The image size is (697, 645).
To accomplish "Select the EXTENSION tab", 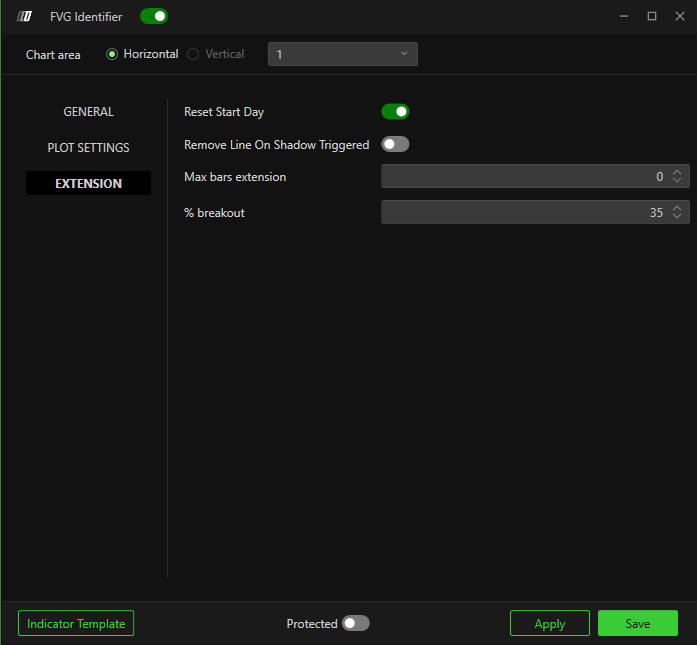I will (x=88, y=184).
